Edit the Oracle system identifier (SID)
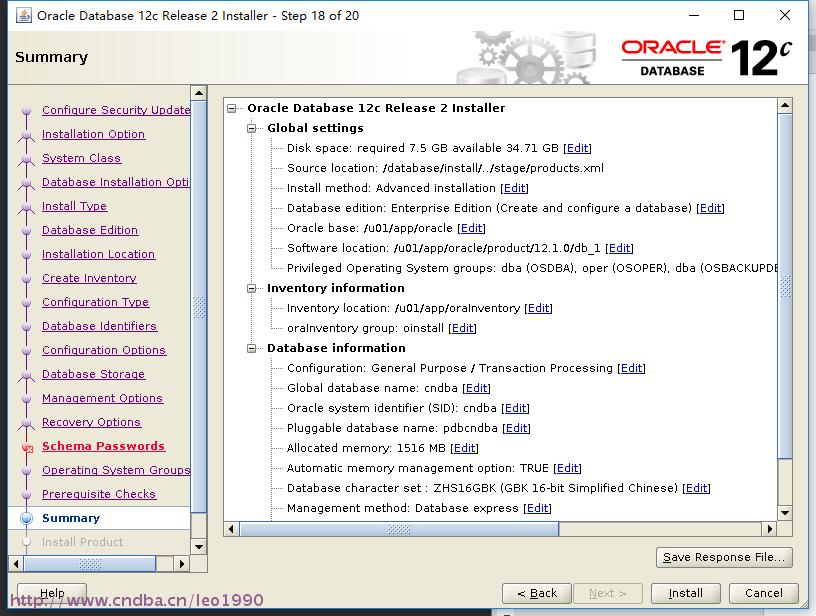Screen dimensions: 816x616 [515, 408]
